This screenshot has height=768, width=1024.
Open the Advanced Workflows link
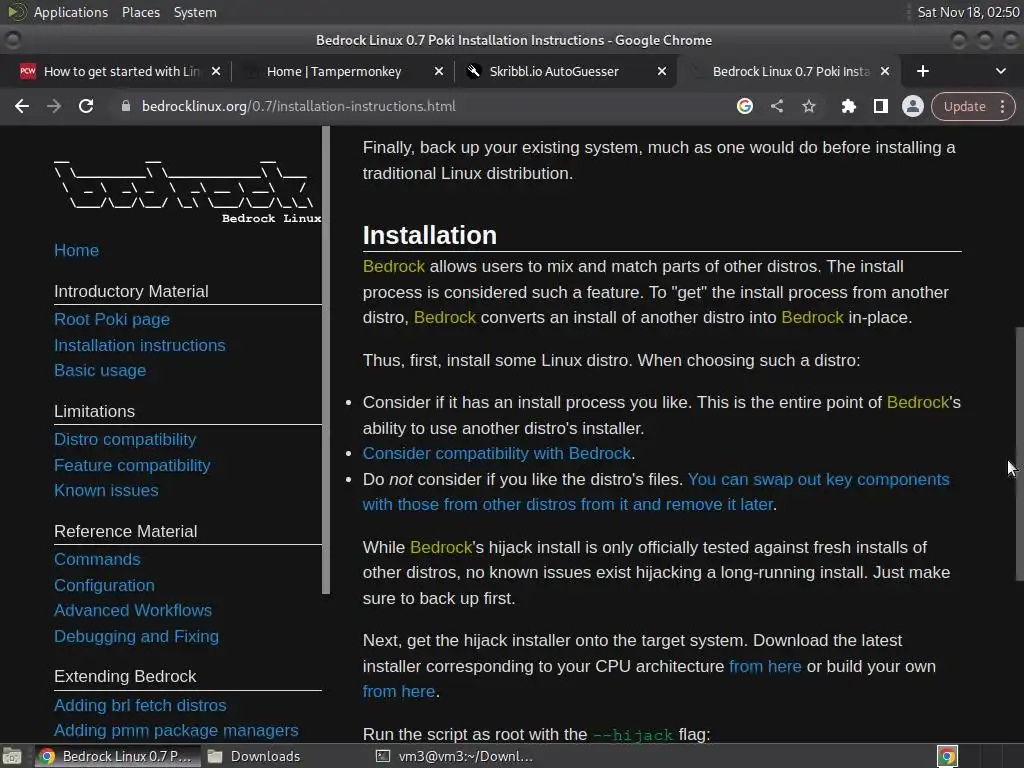tap(133, 610)
